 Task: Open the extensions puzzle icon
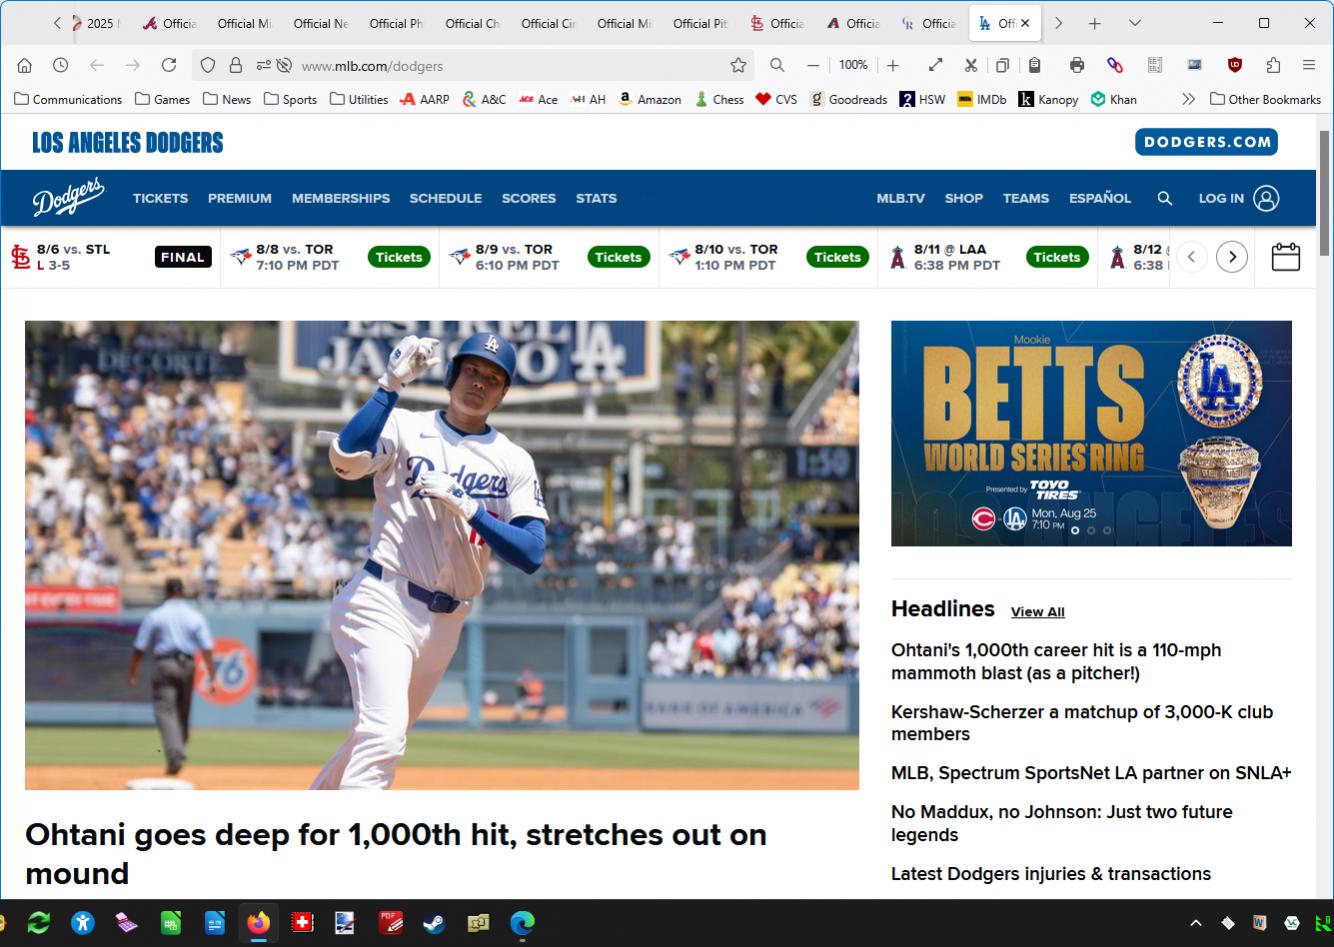[1273, 65]
